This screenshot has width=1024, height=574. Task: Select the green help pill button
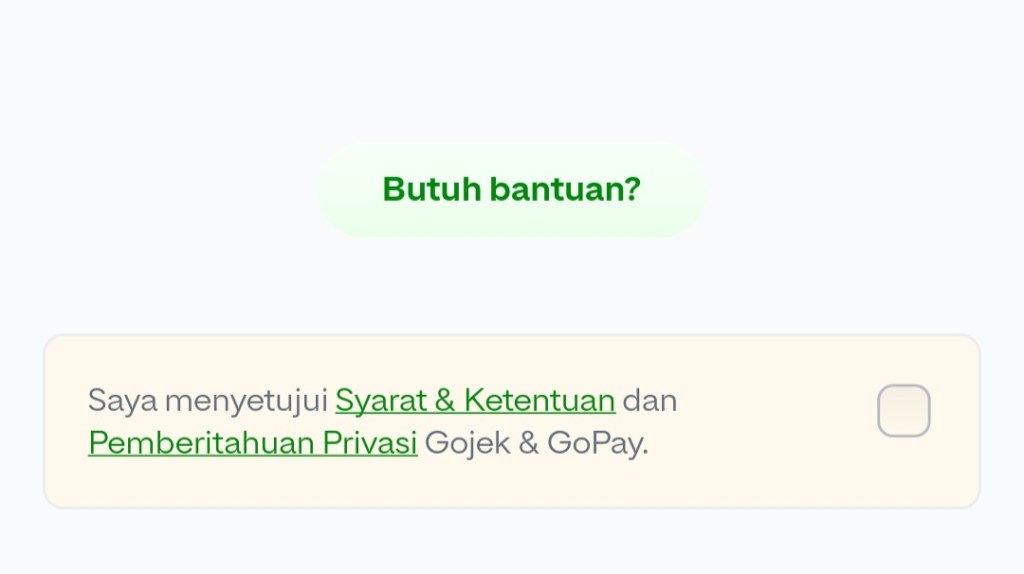pyautogui.click(x=512, y=189)
